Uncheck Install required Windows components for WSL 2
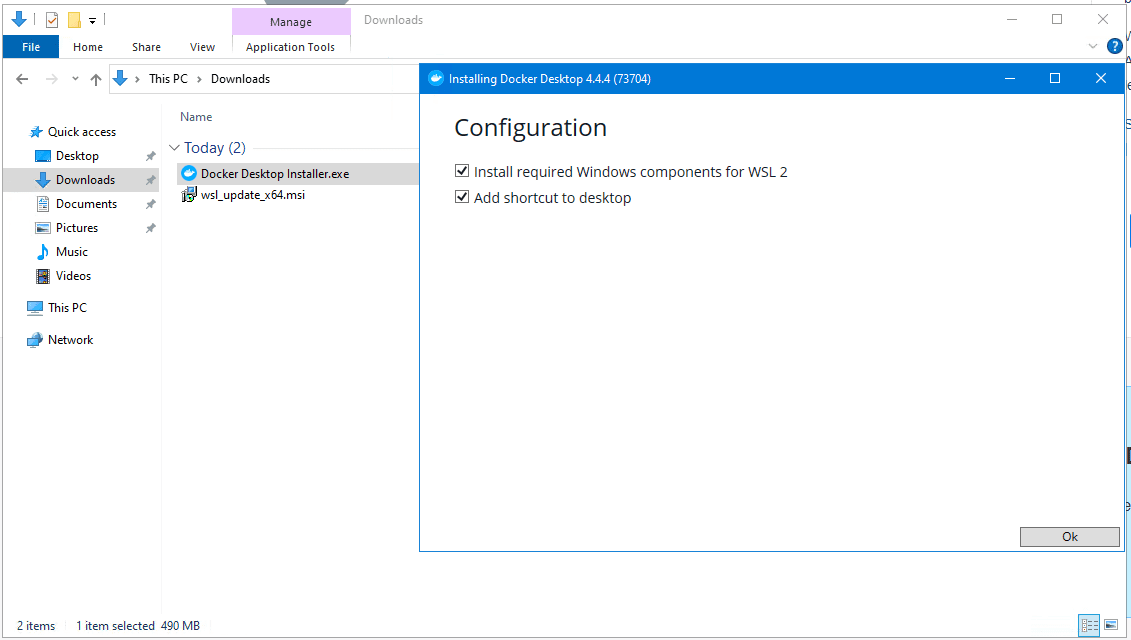This screenshot has height=640, width=1131. (x=462, y=171)
